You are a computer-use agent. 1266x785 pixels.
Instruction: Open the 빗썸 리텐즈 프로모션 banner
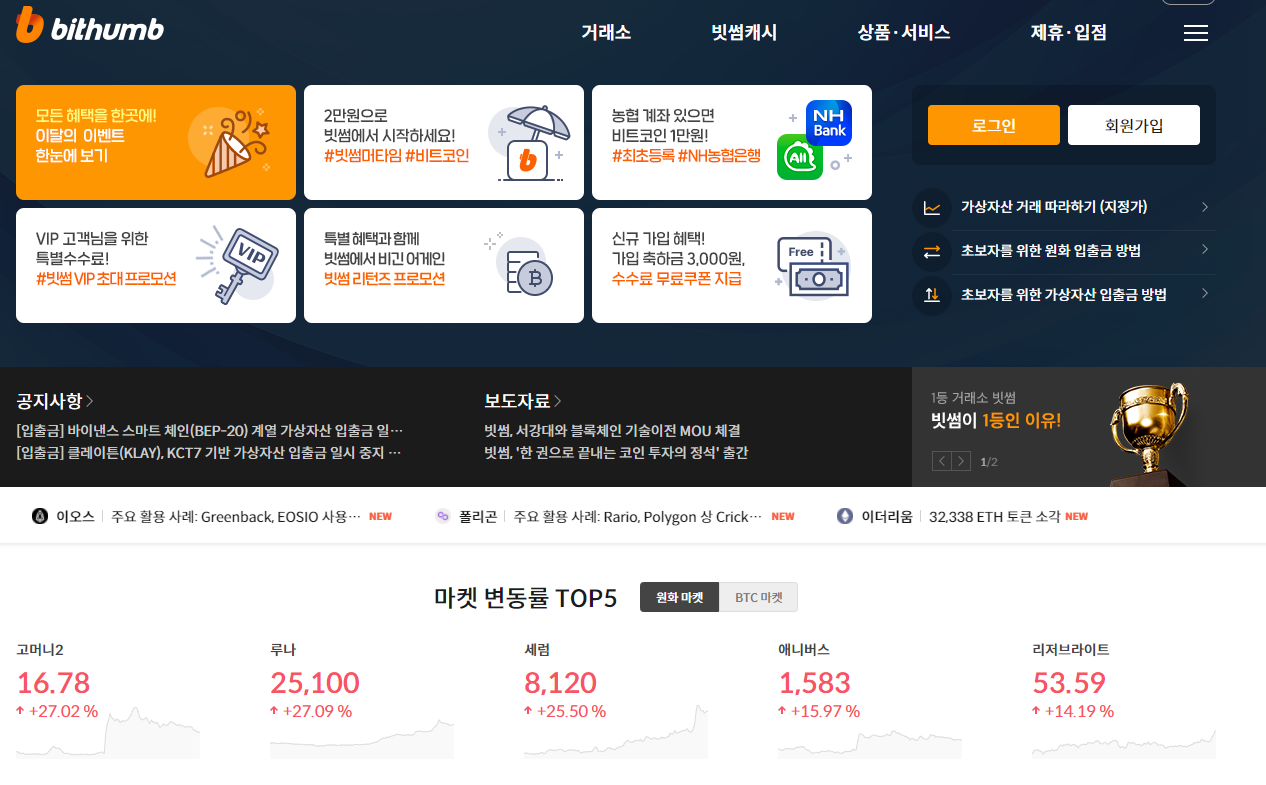(x=444, y=265)
